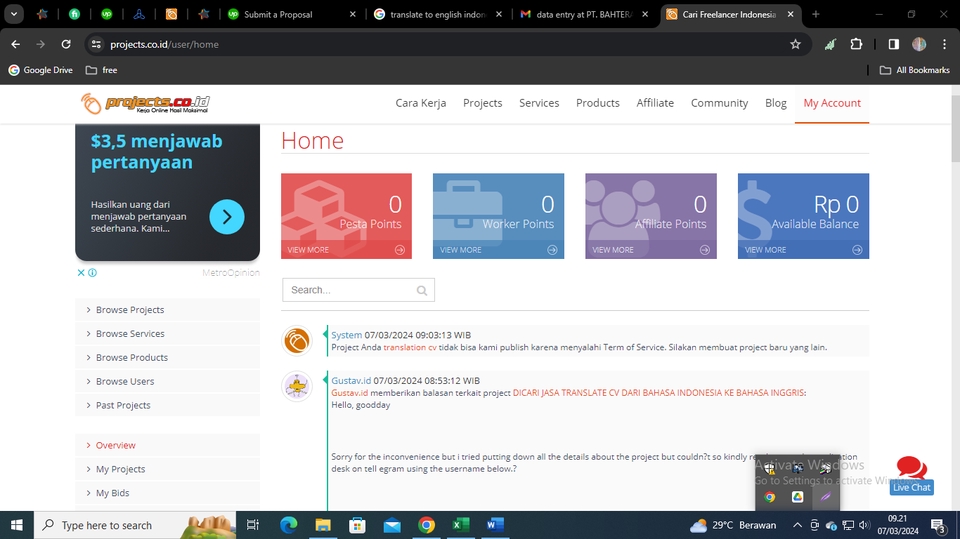Close the Submit a Proposal tab
The image size is (960, 539).
[353, 14]
